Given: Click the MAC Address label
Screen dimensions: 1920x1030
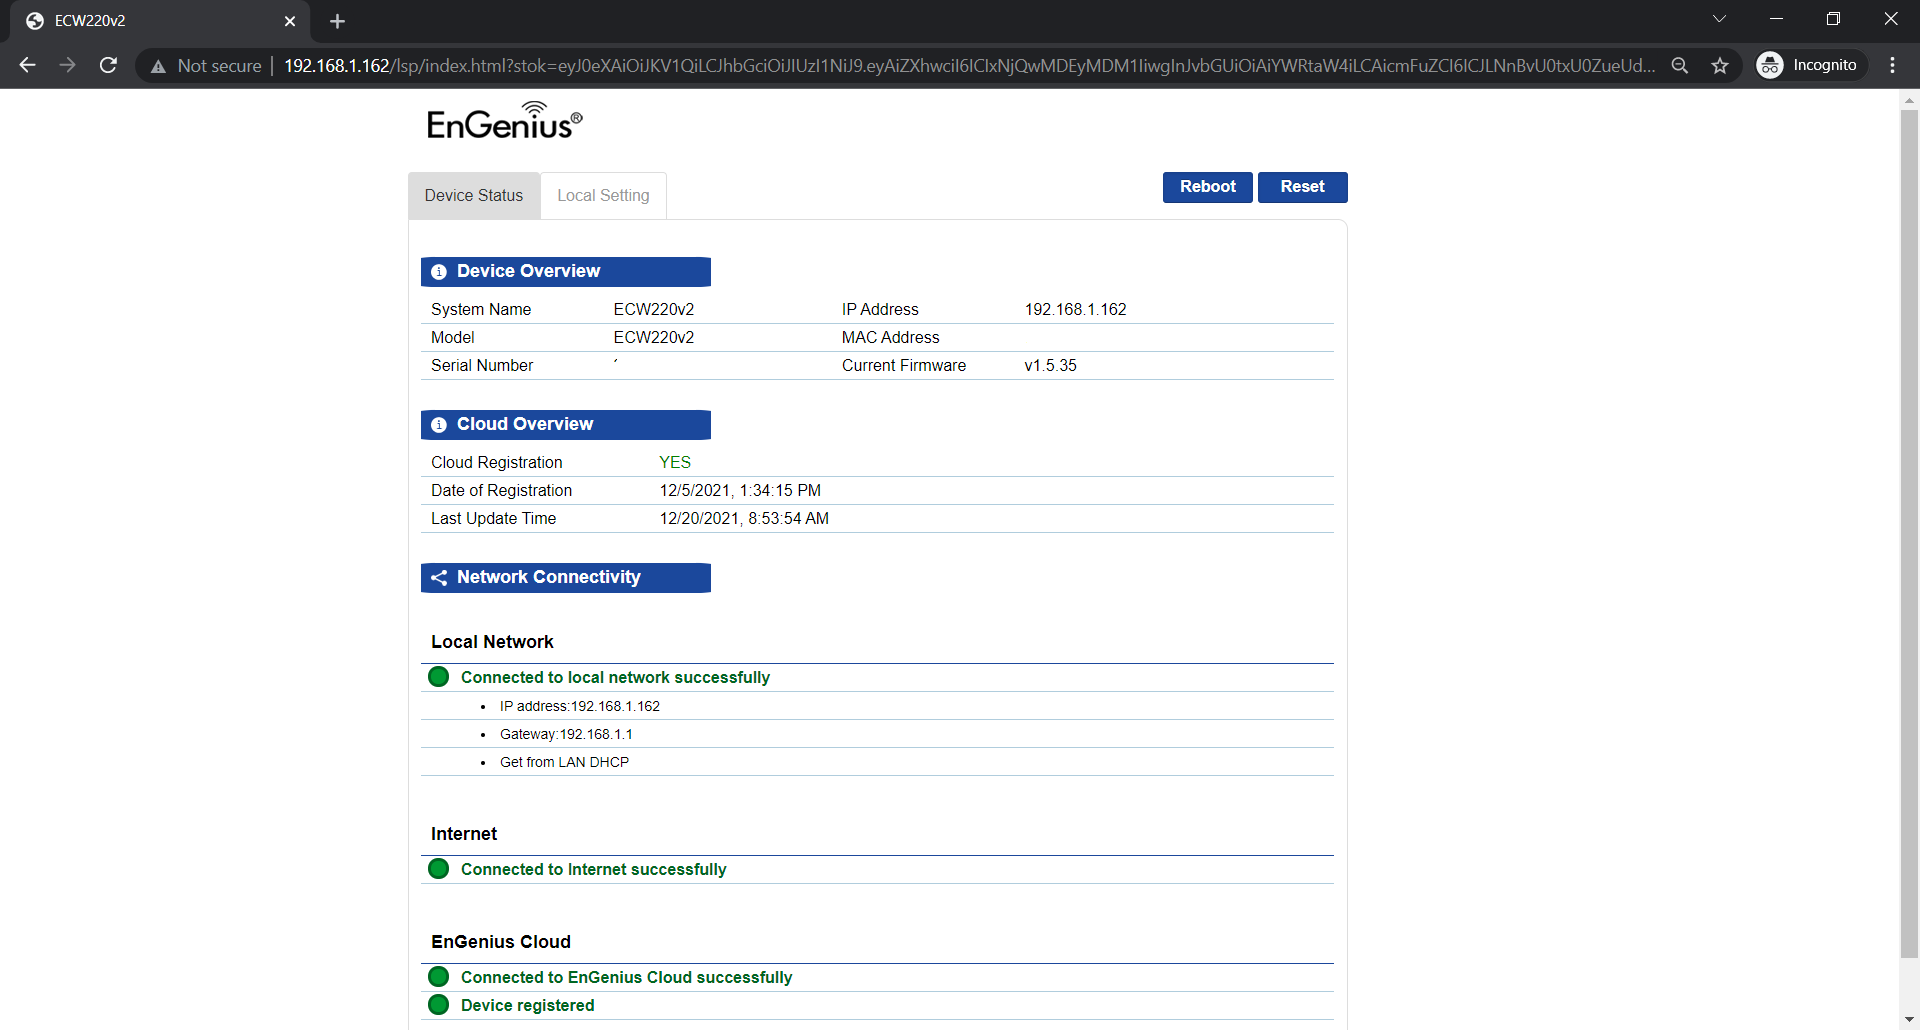Looking at the screenshot, I should click(x=890, y=338).
